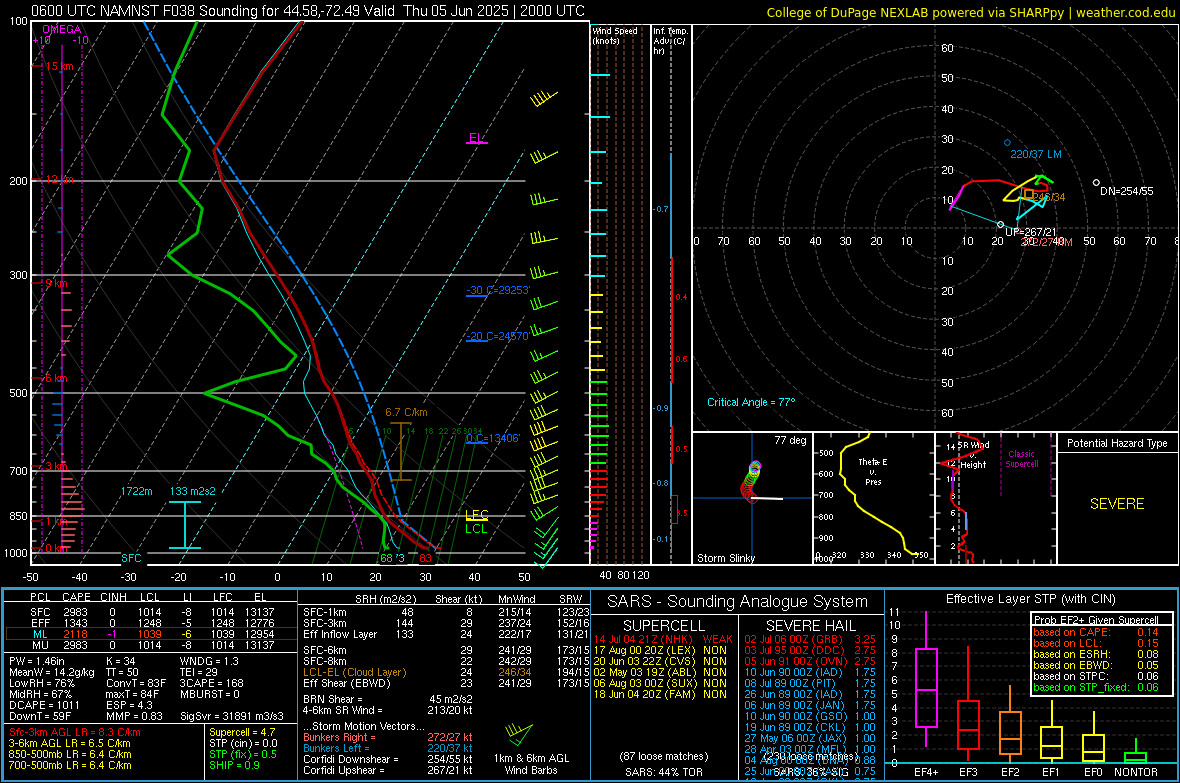This screenshot has height=783, width=1180.
Task: Click the 'UP=267/21' hodograph label
Action: [1030, 232]
